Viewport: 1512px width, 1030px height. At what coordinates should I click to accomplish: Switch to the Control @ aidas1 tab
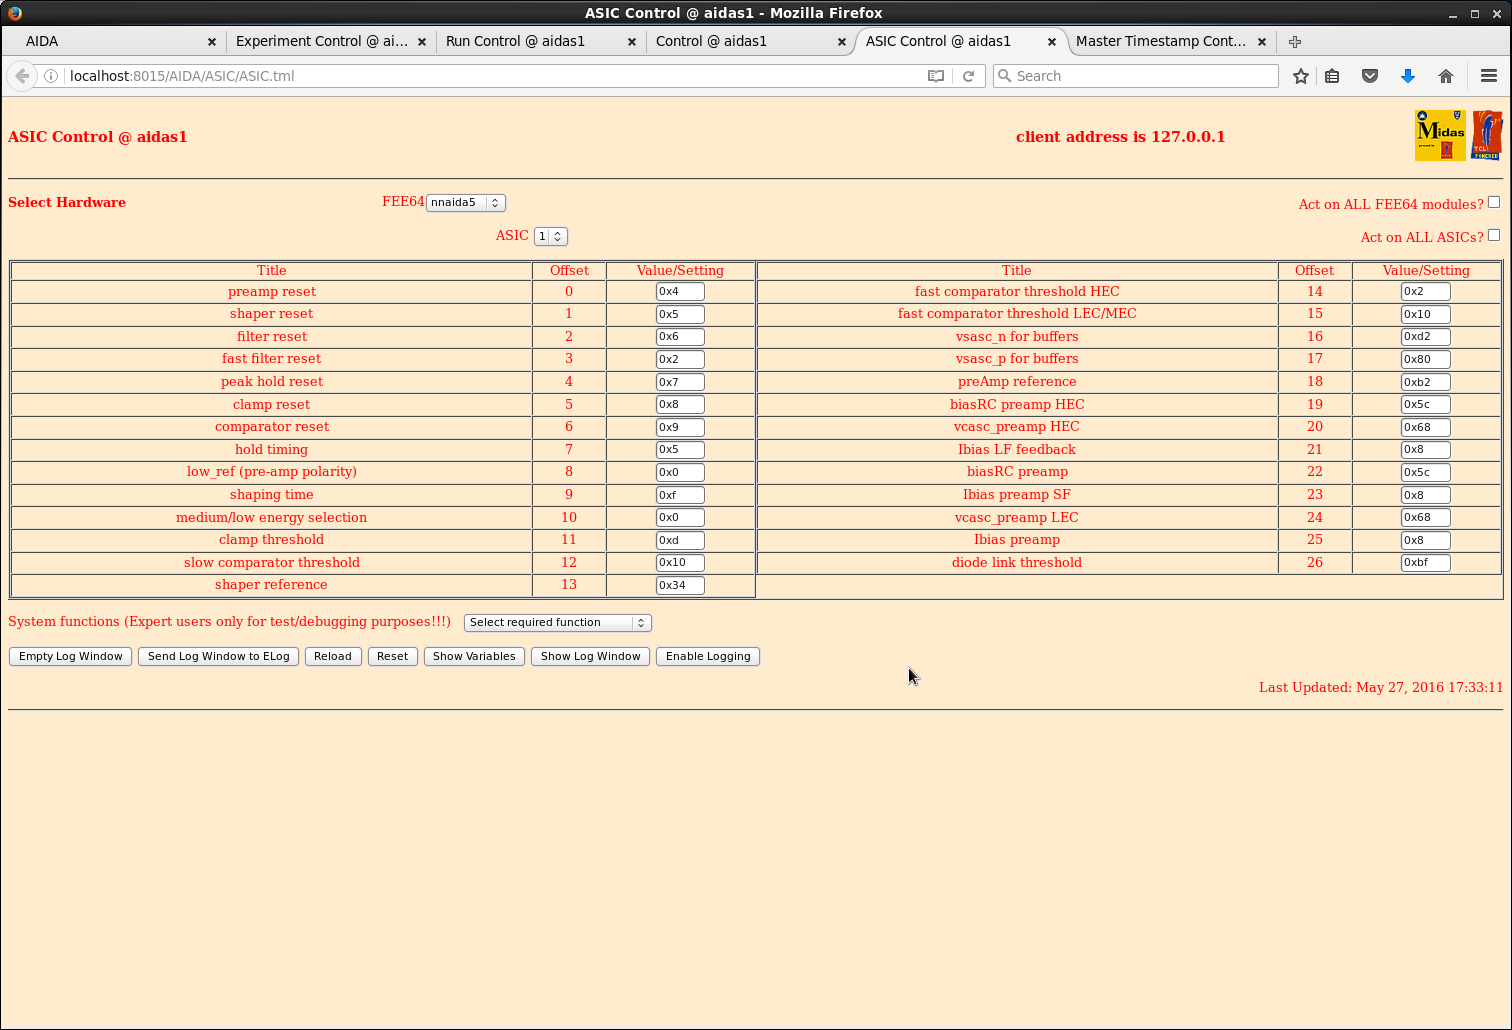coord(749,42)
